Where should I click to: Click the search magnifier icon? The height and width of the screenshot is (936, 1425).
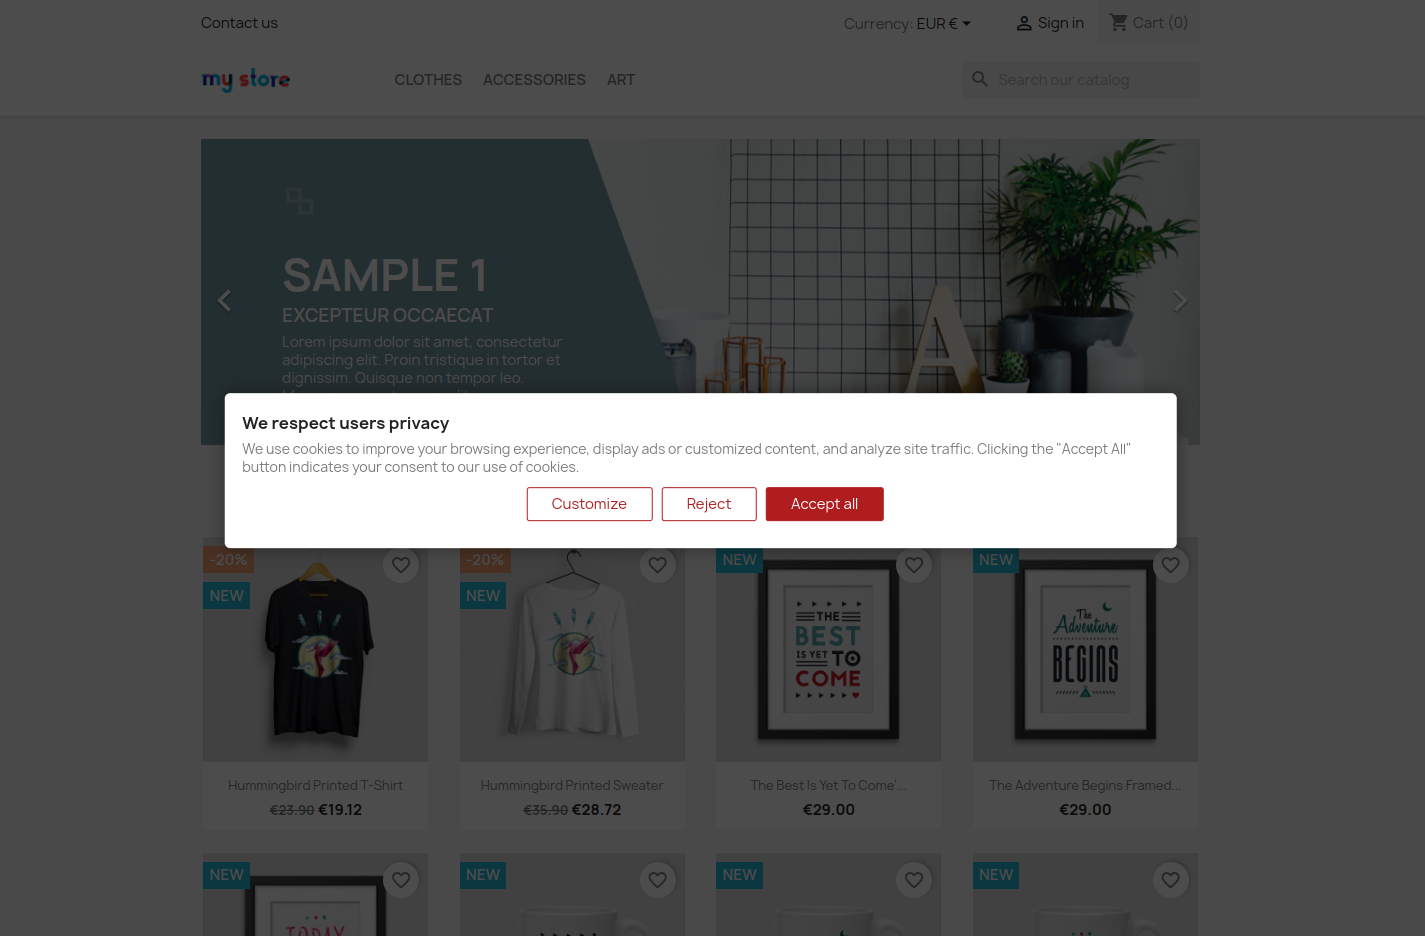click(980, 79)
